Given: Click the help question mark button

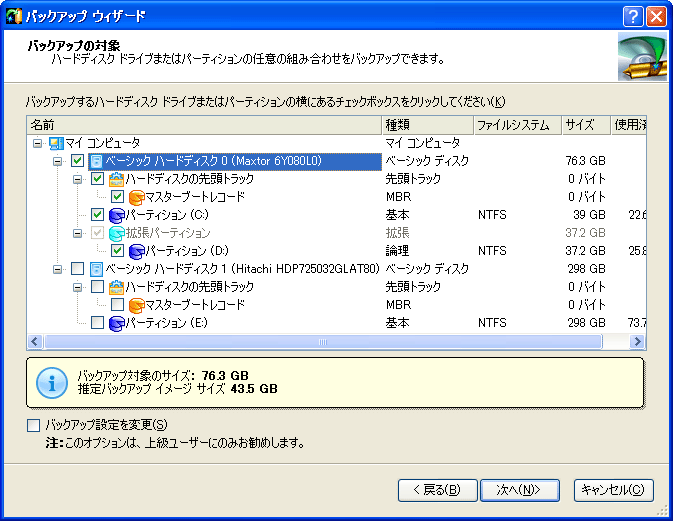Looking at the screenshot, I should point(633,17).
